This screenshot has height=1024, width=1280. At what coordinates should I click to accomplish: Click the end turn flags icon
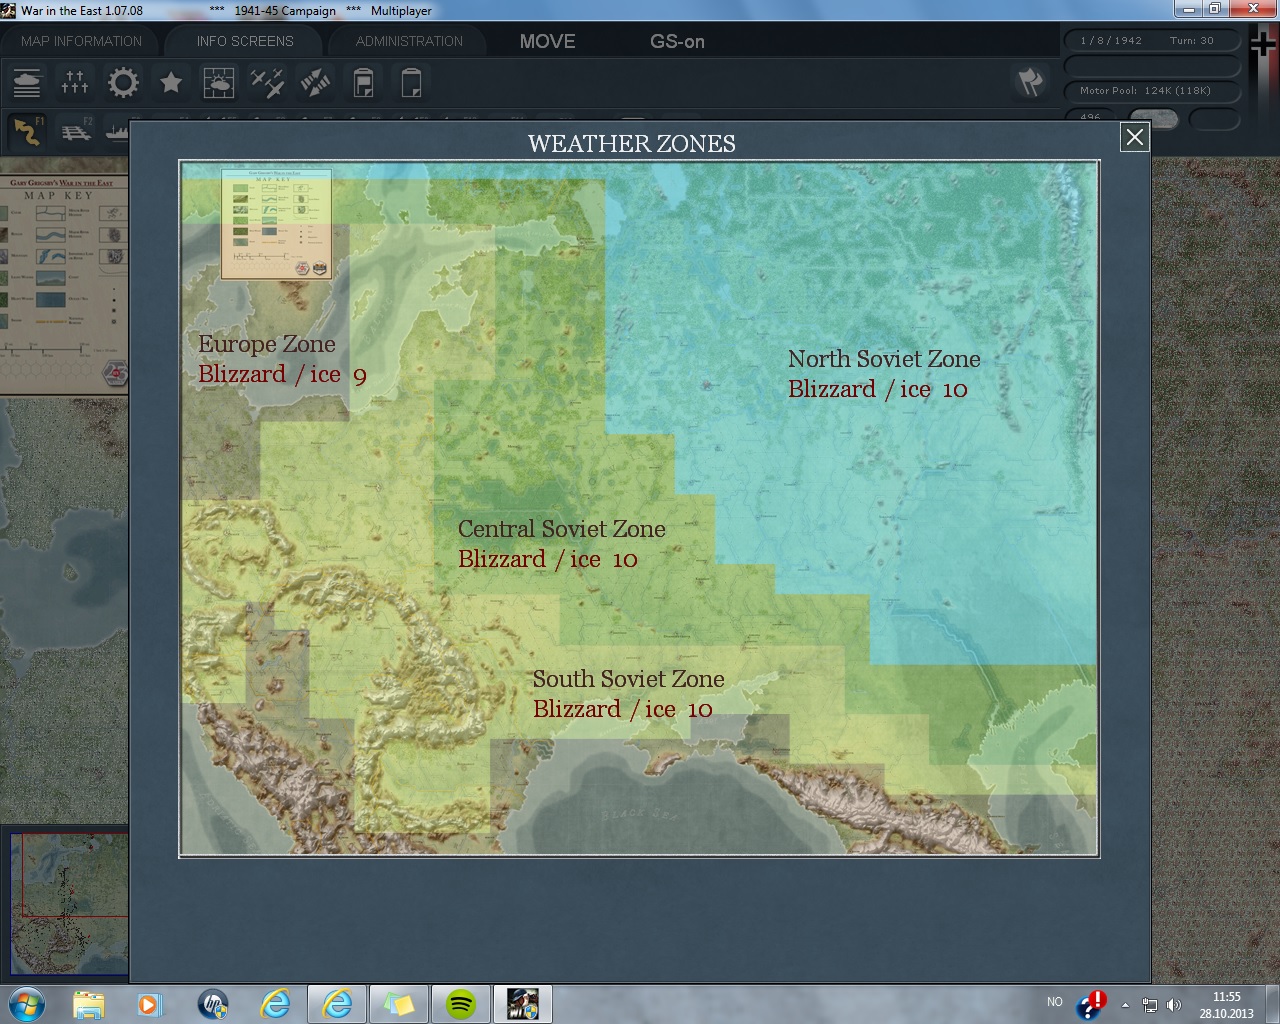point(1031,82)
